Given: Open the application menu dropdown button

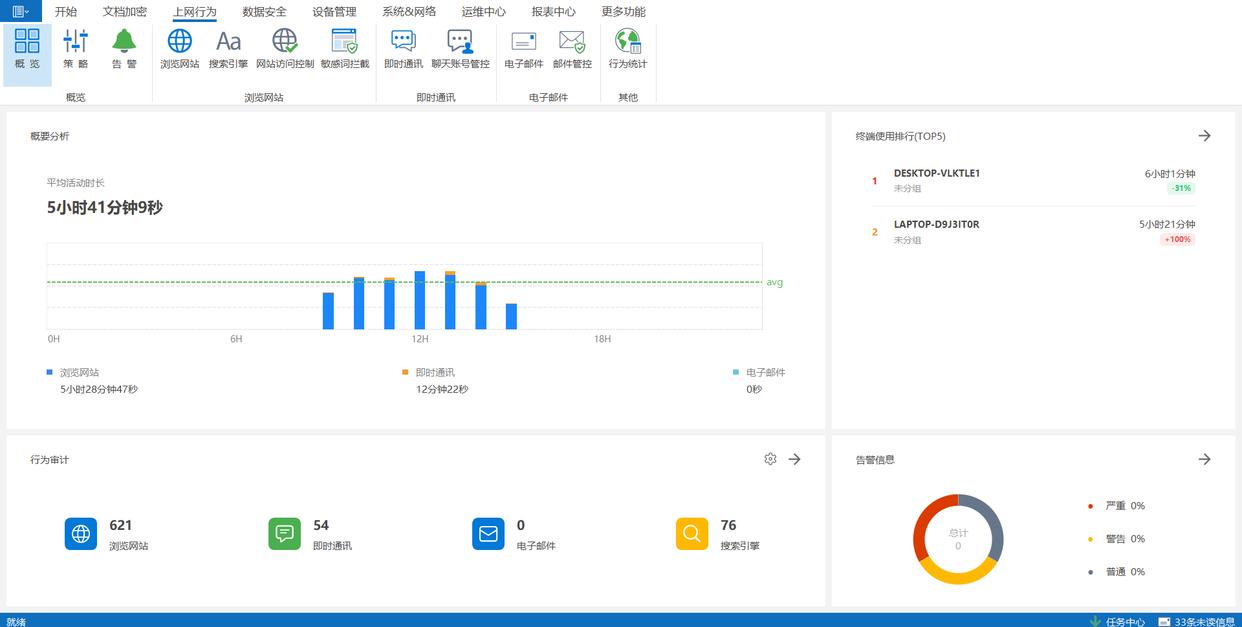Looking at the screenshot, I should [20, 11].
